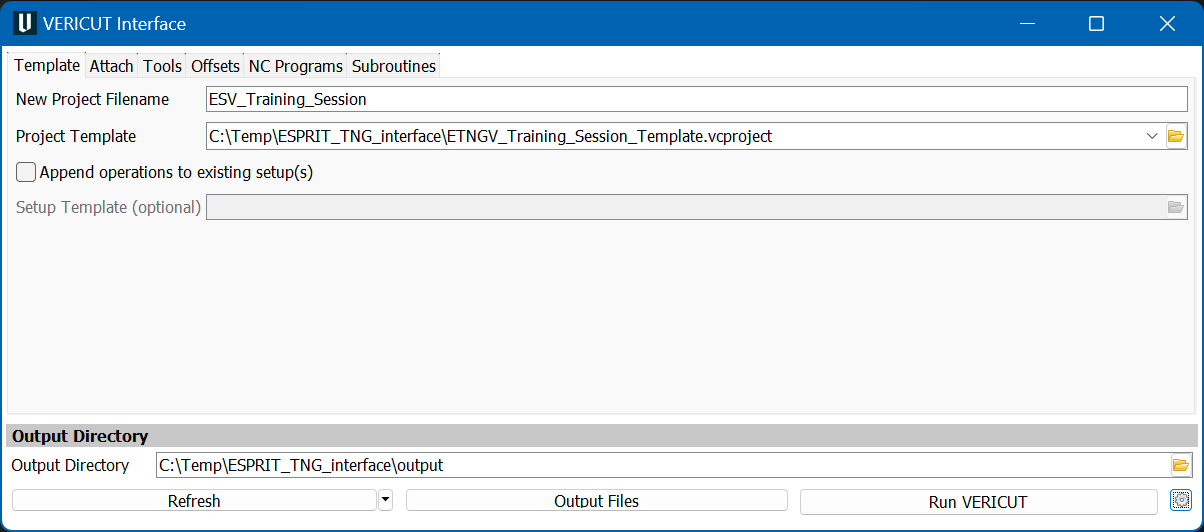This screenshot has width=1204, height=532.
Task: Minimize the VERICUT Interface window
Action: 1027,23
